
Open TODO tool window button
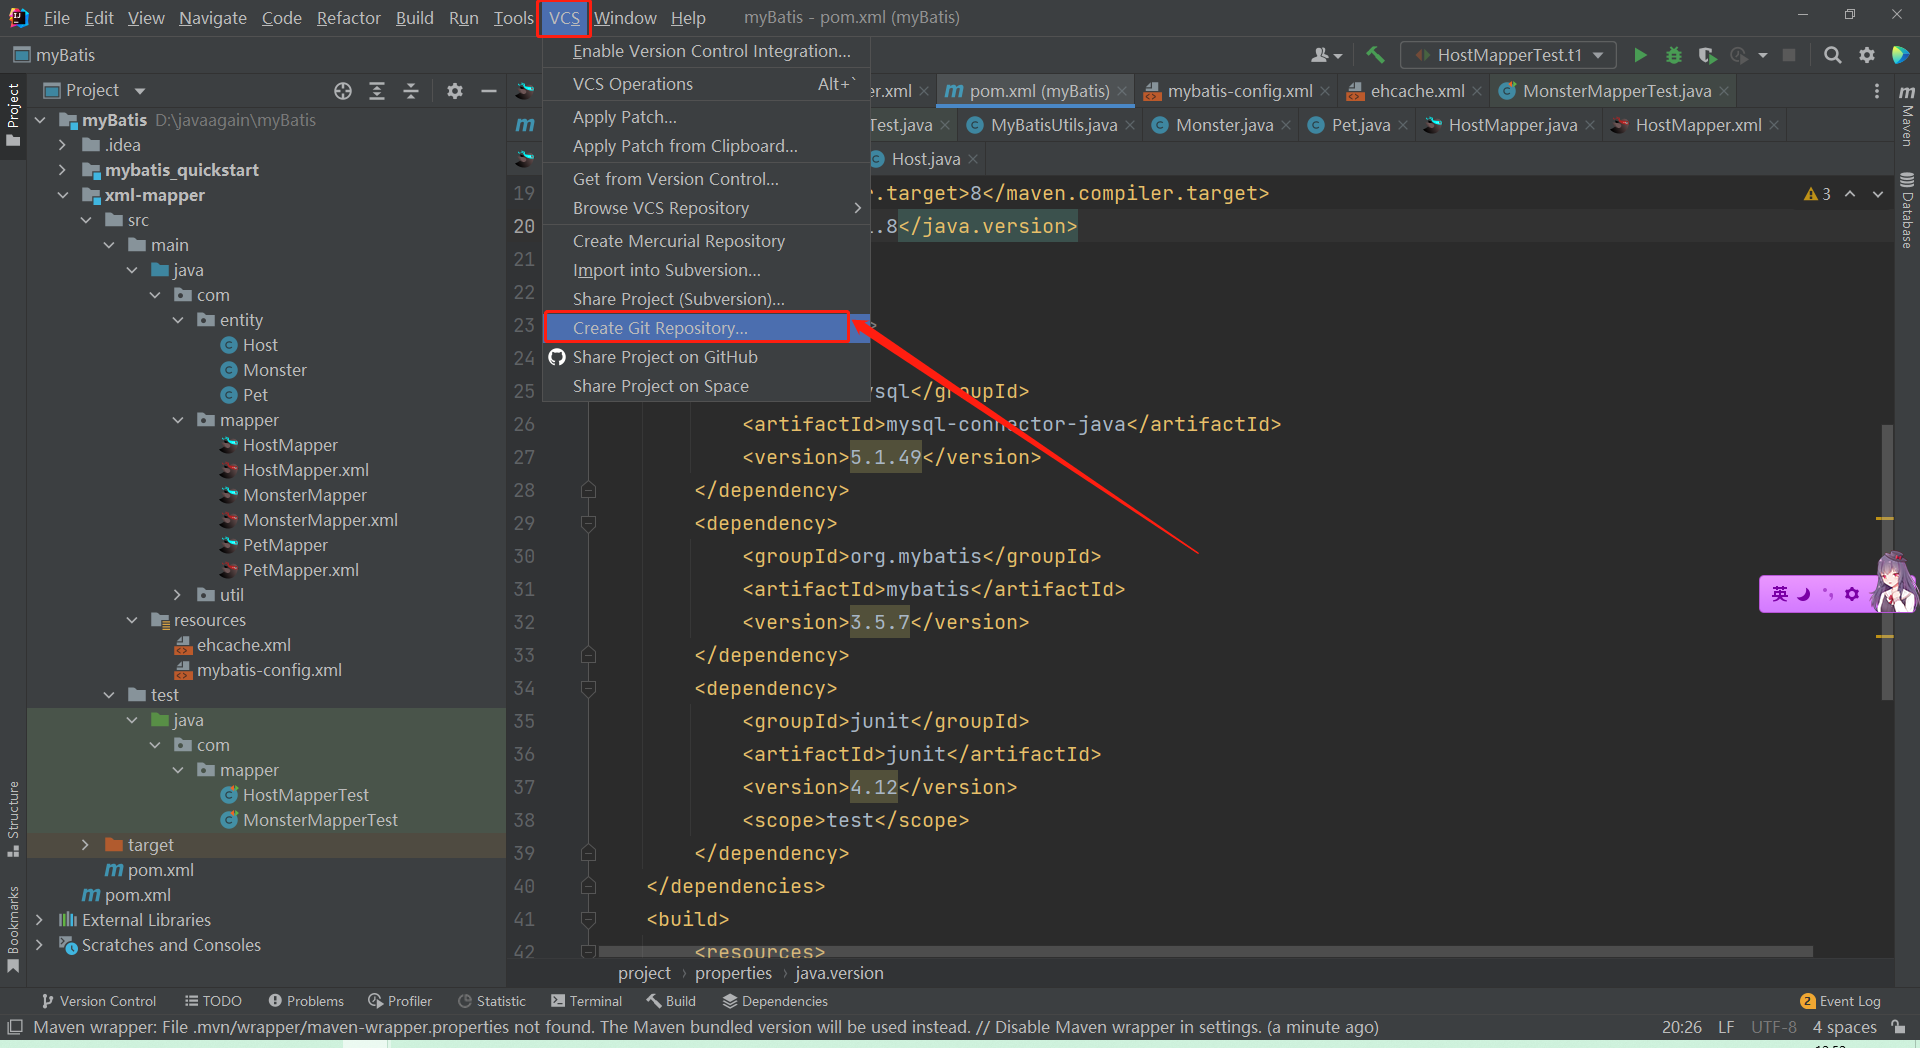213,1001
